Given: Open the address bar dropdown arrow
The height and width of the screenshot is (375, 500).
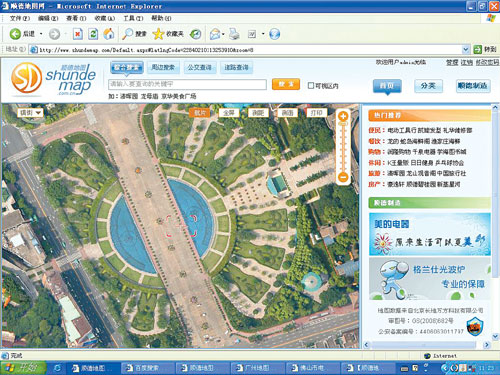Looking at the screenshot, I should (466, 50).
